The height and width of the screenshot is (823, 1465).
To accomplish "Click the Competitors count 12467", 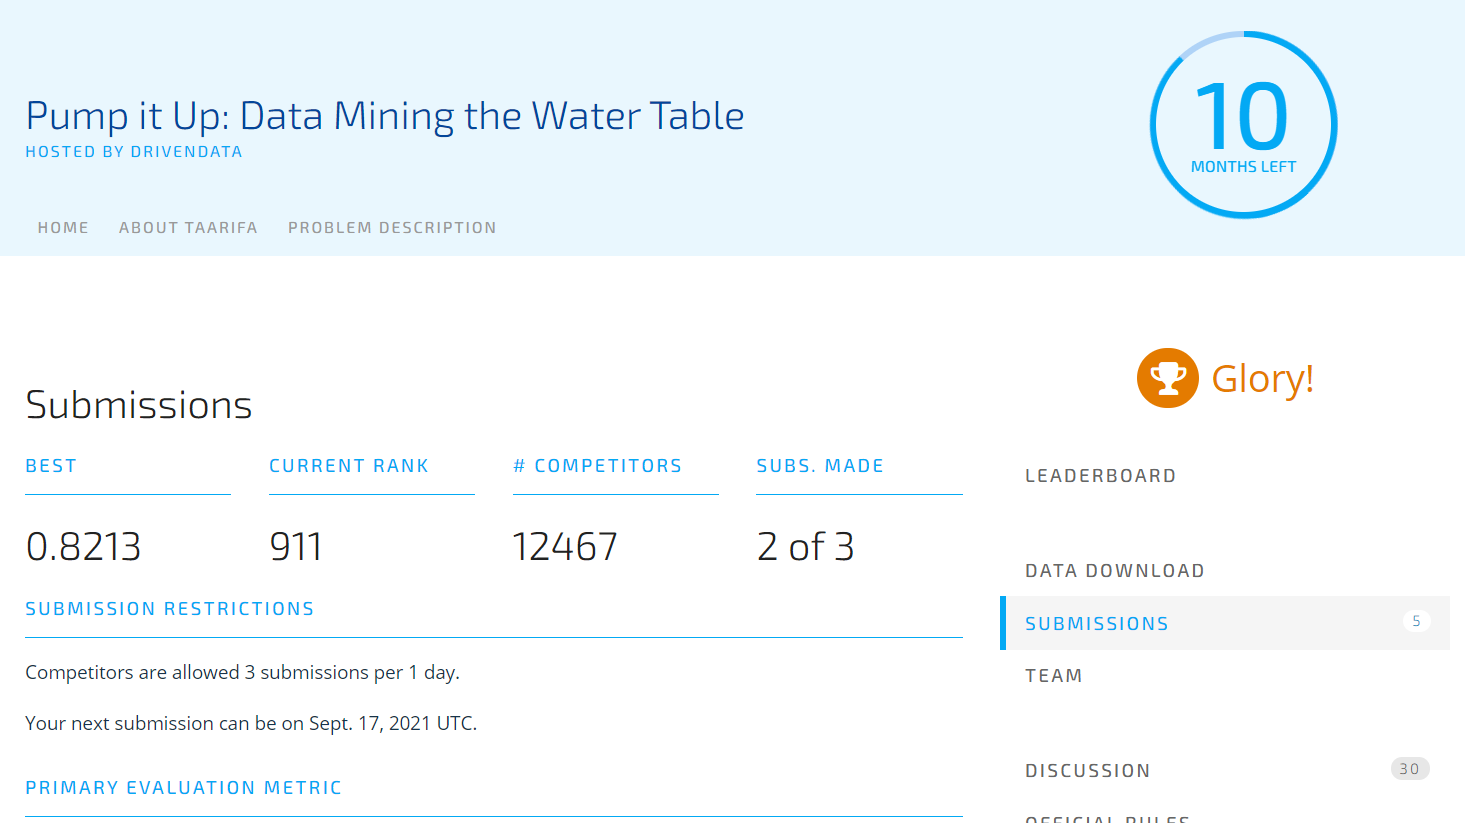I will coord(565,547).
